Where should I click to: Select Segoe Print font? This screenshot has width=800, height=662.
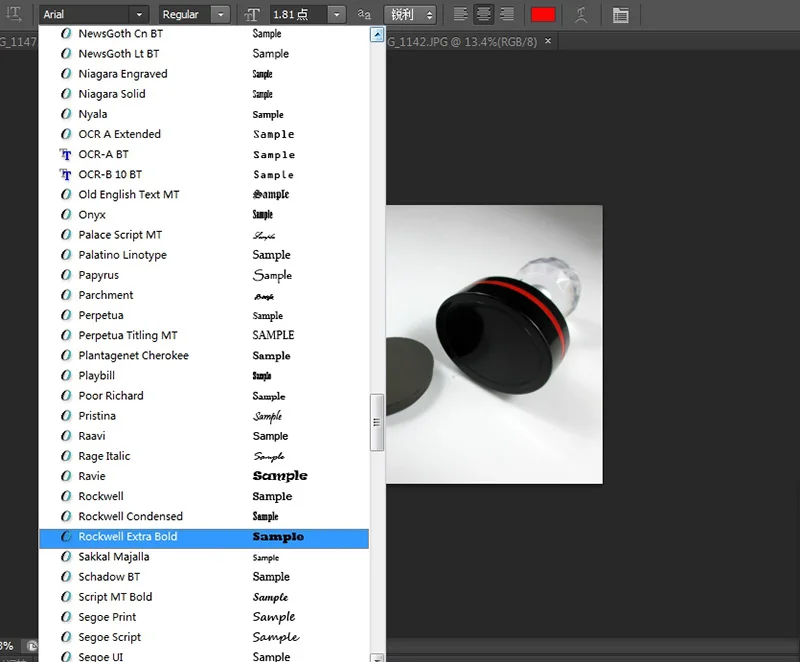point(204,617)
